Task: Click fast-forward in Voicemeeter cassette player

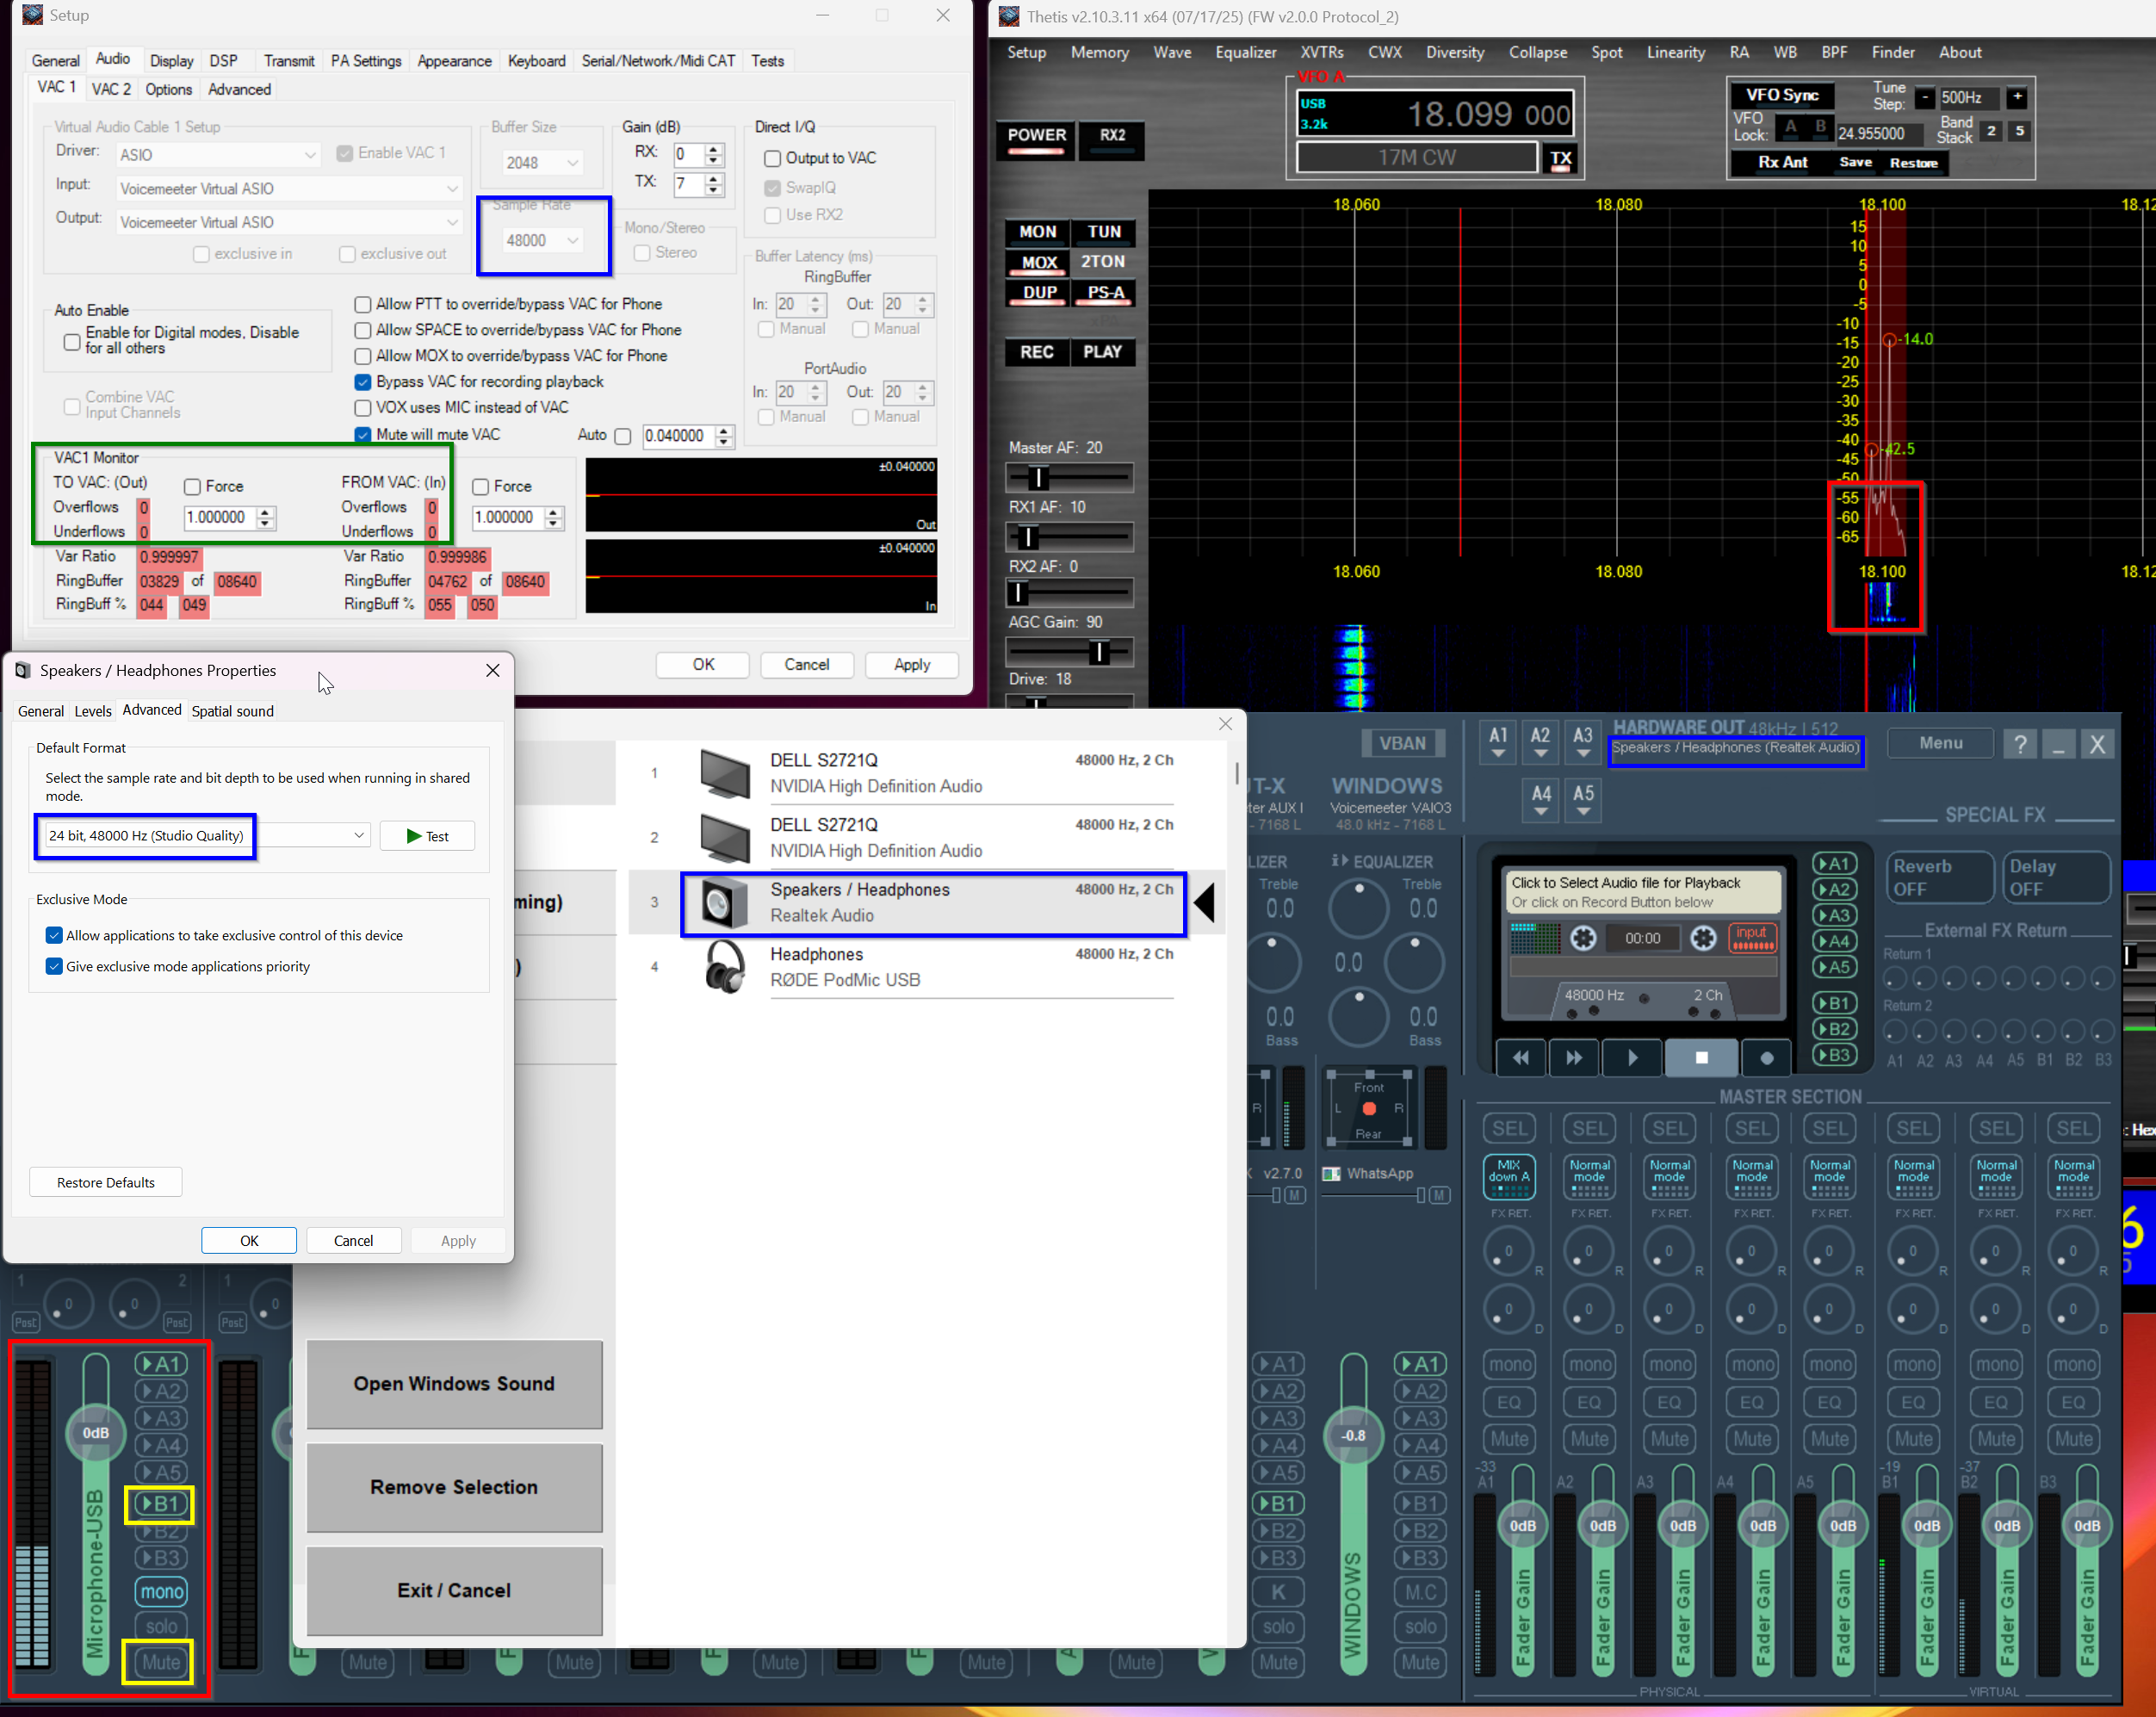Action: (x=1574, y=1058)
